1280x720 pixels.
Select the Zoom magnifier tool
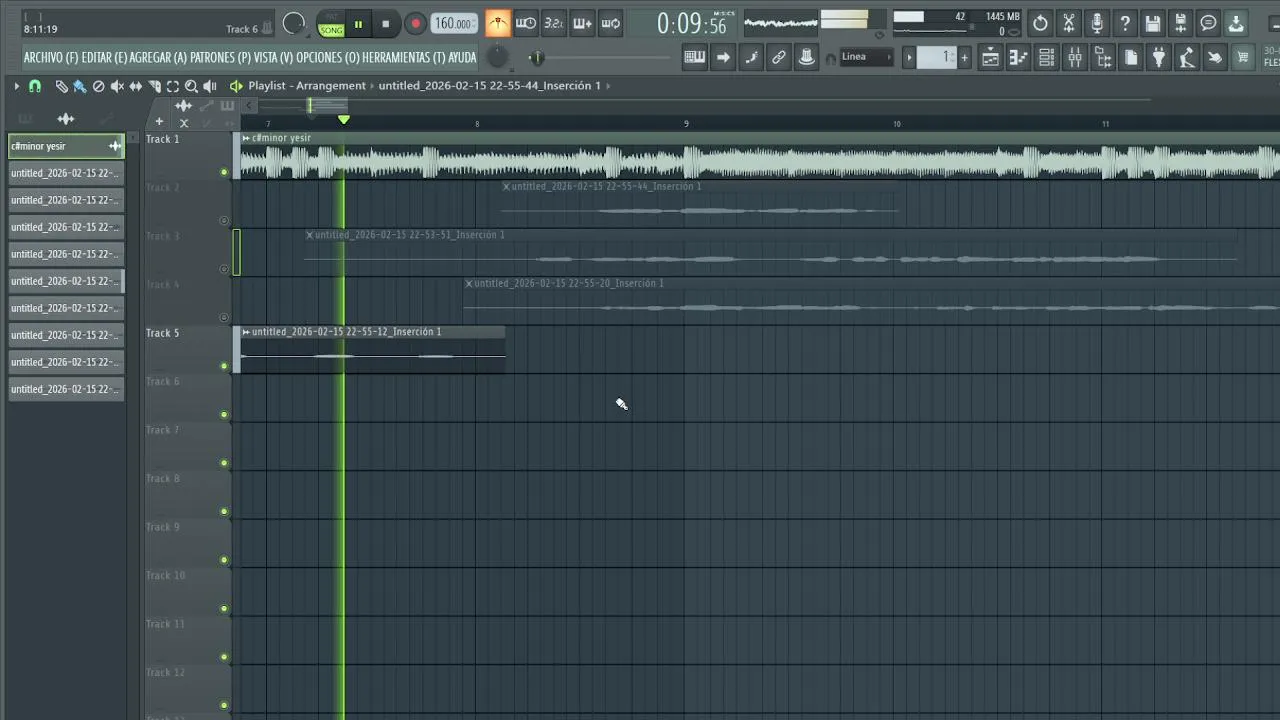(191, 86)
